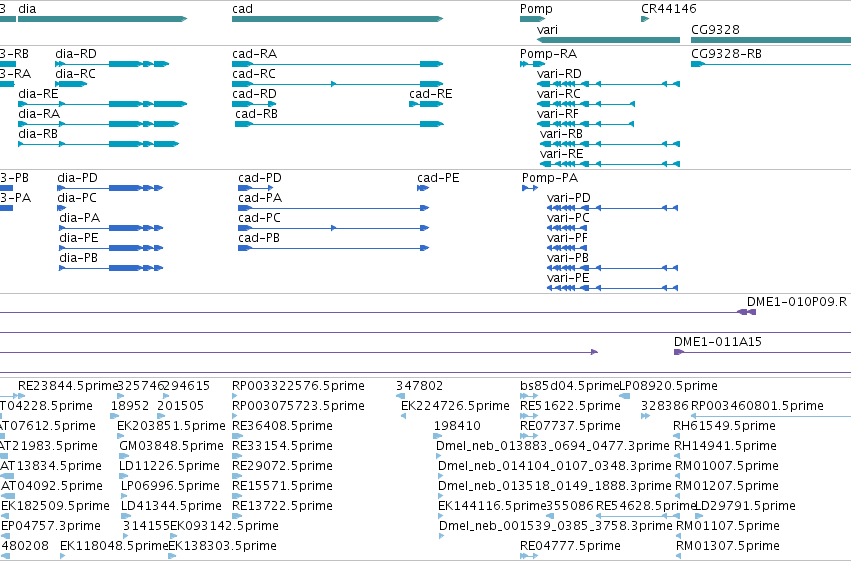Select transcript dia-RE

pyautogui.click(x=103, y=104)
